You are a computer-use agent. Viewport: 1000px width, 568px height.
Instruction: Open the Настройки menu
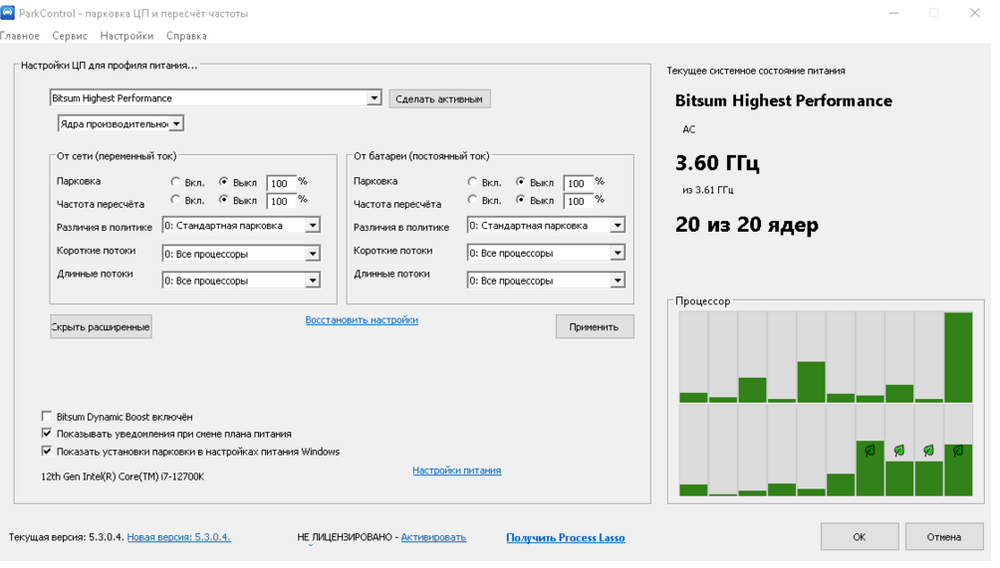pos(126,36)
